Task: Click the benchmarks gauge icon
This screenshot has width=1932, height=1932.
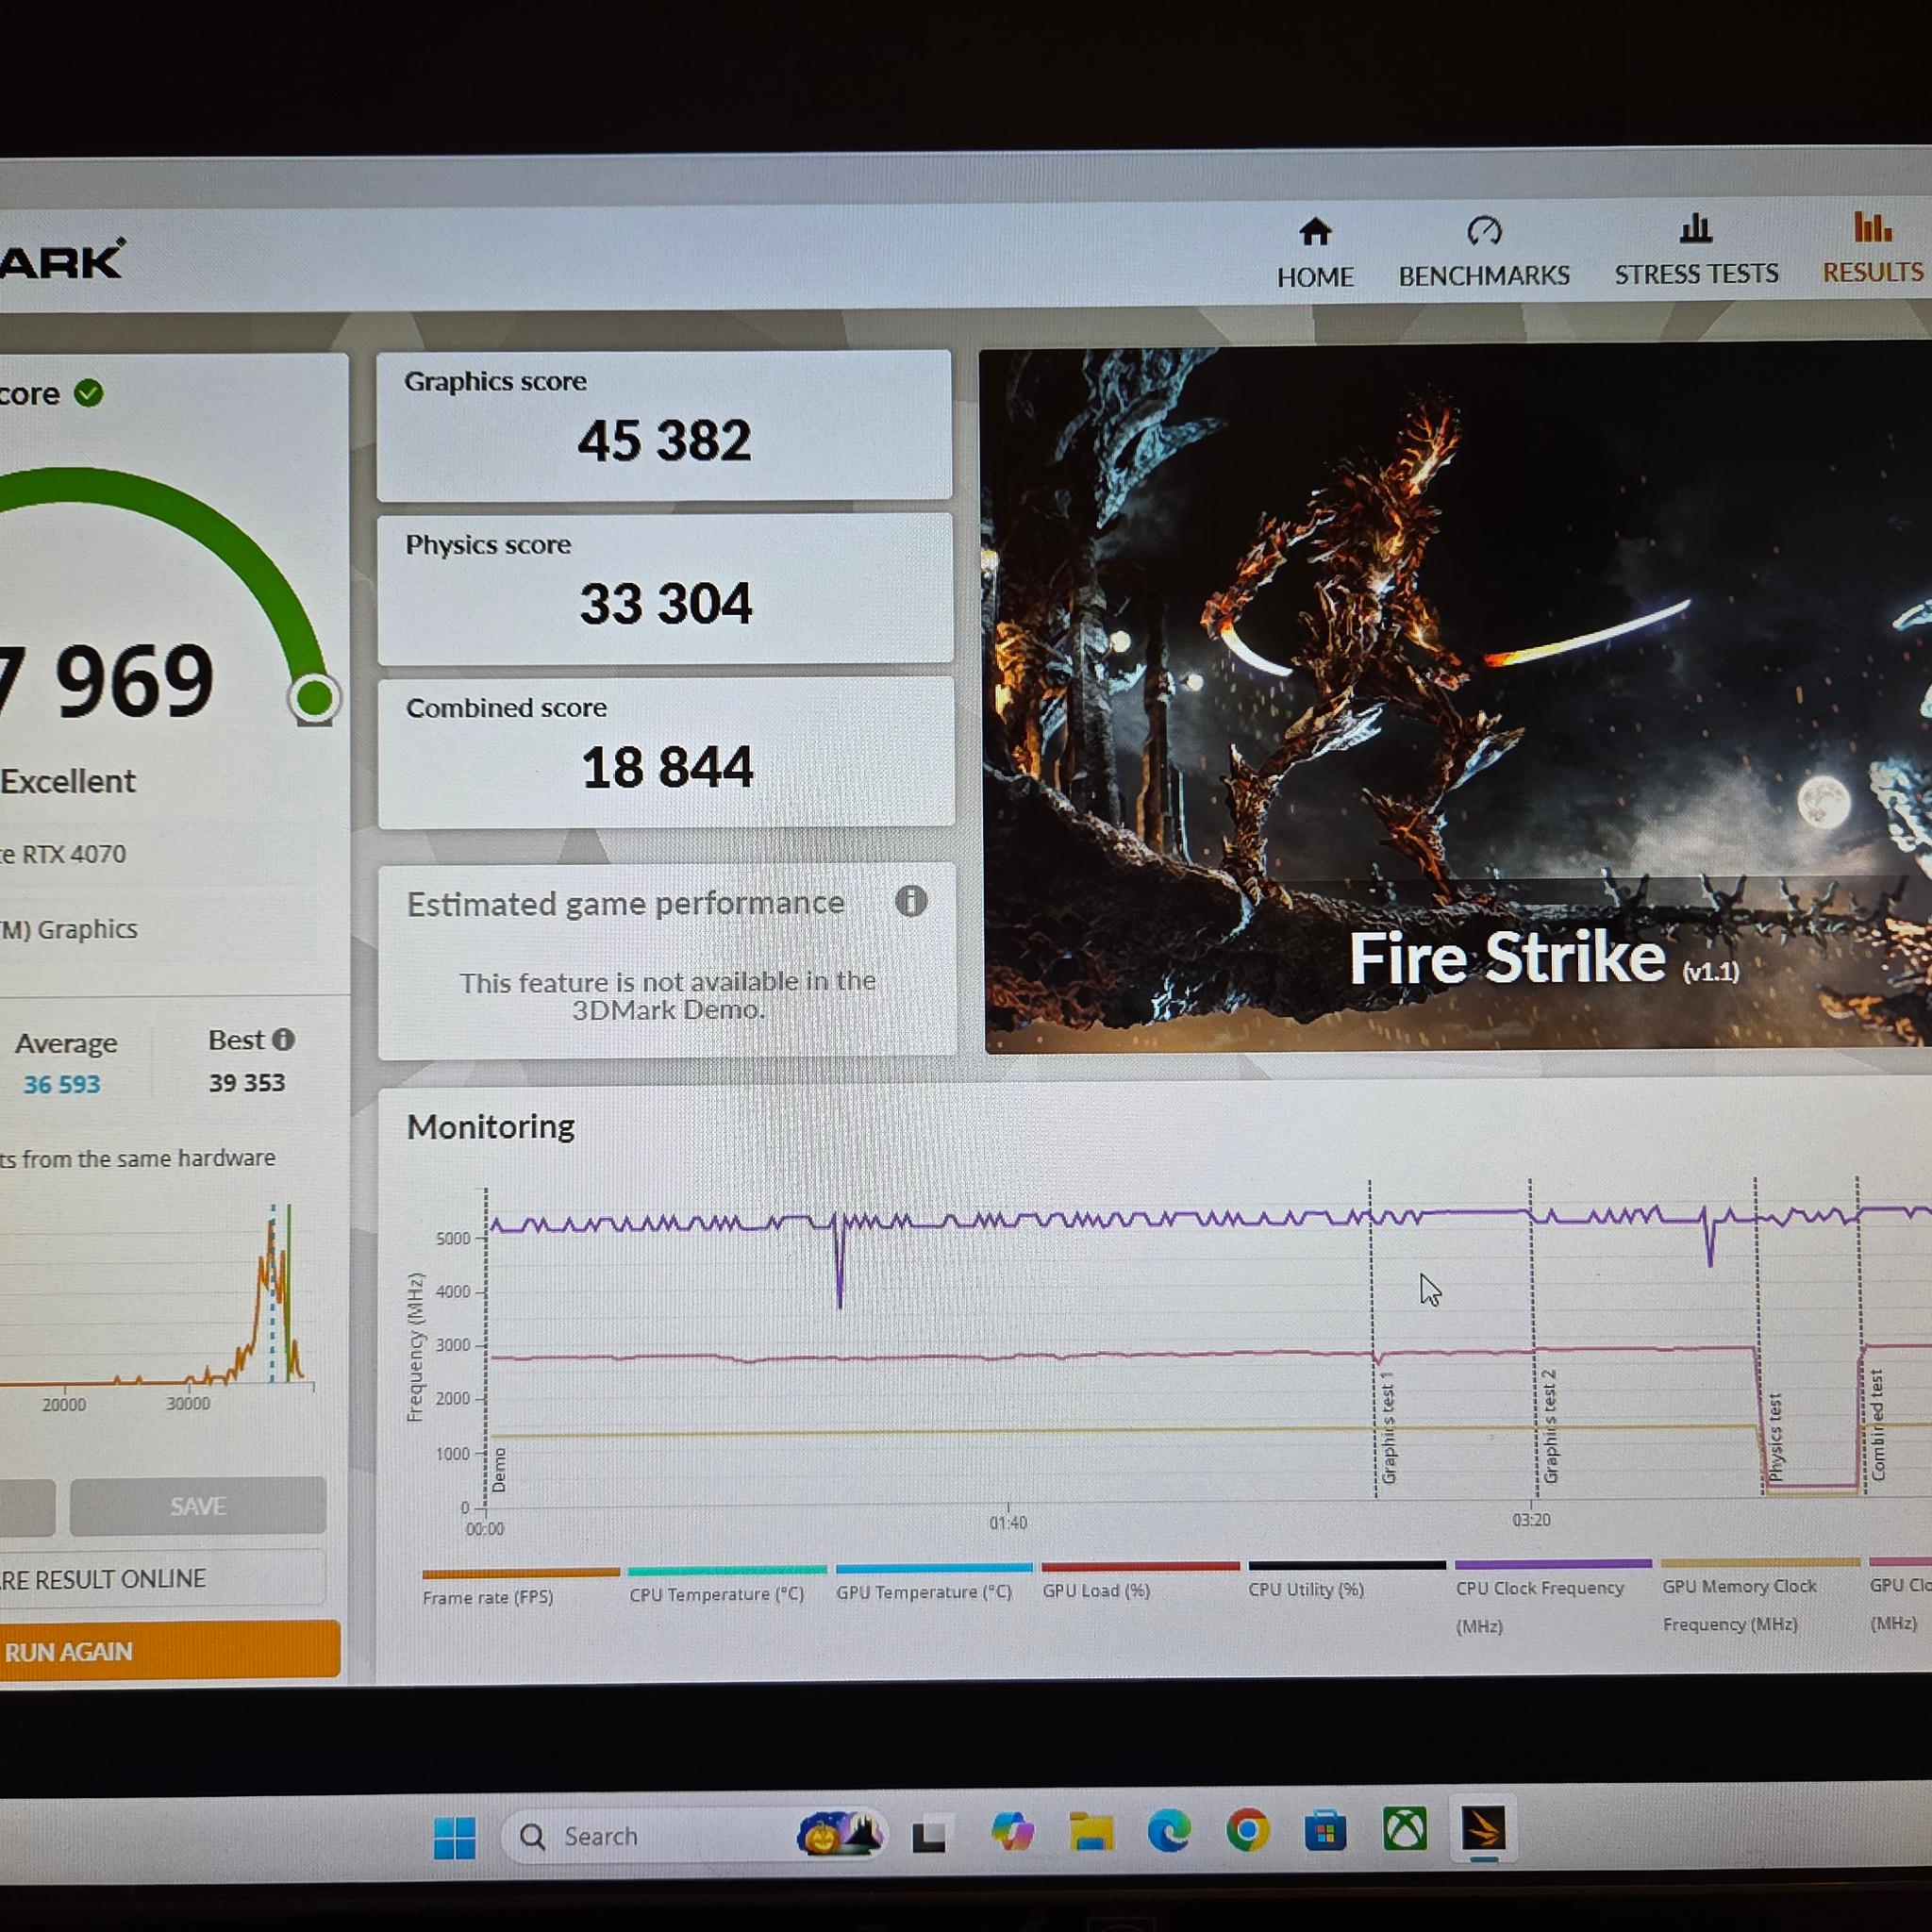Action: click(1484, 231)
